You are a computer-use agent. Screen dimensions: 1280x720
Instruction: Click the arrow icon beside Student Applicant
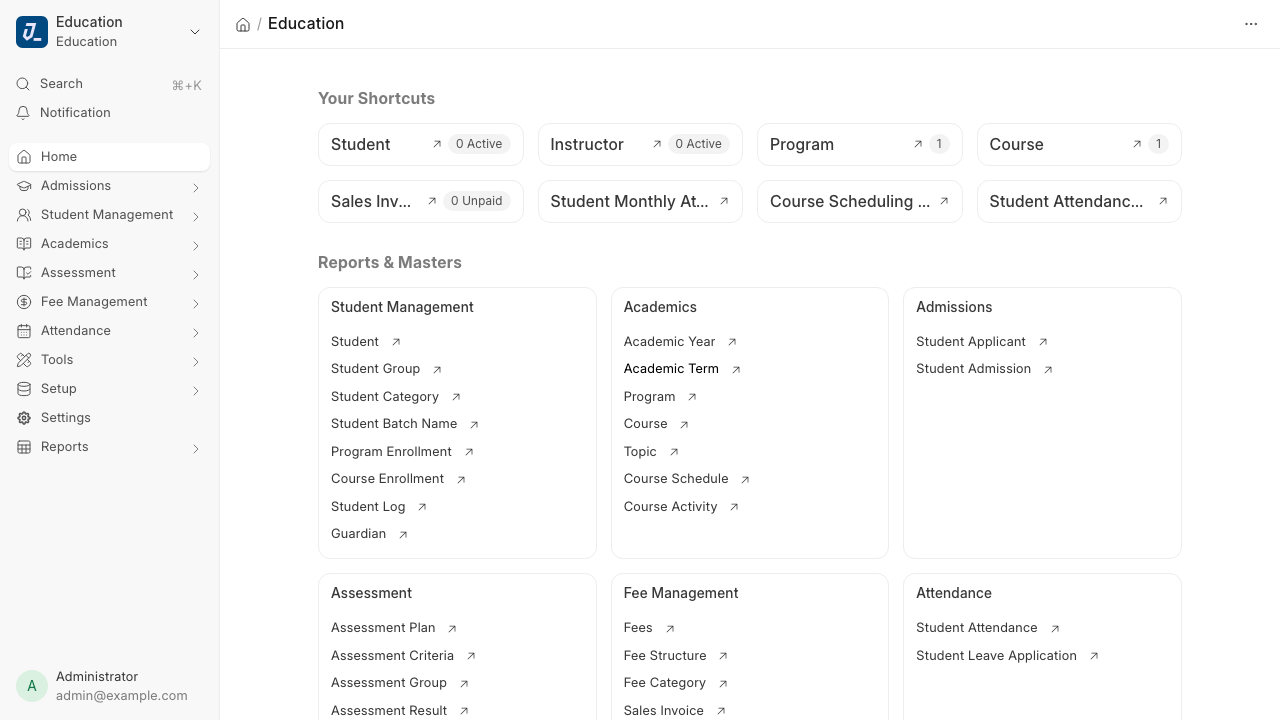click(x=1043, y=342)
